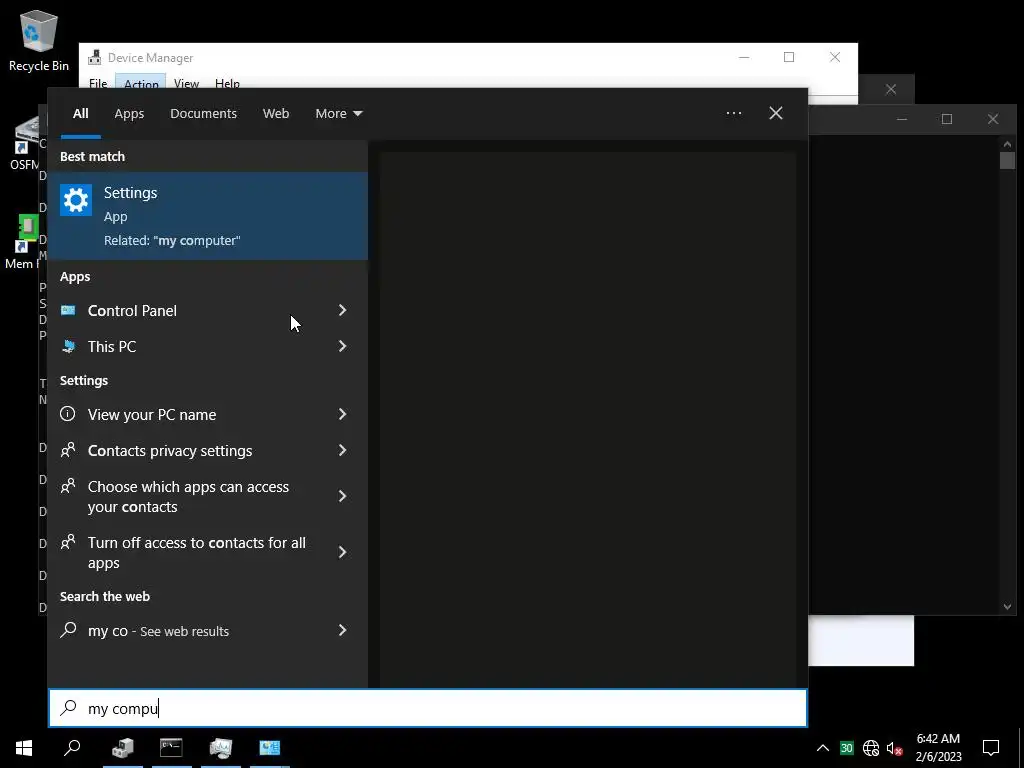Expand the Control Panel result arrow
Image resolution: width=1024 pixels, height=768 pixels.
(x=342, y=310)
